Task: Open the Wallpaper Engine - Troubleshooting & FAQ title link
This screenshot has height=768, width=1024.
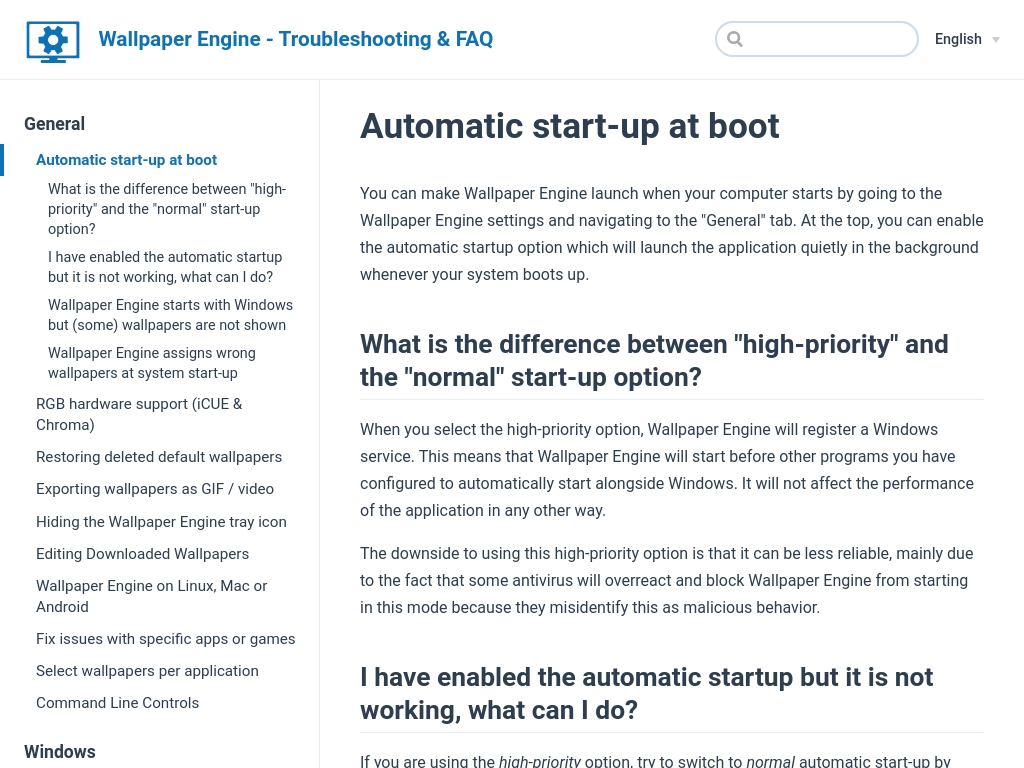Action: point(295,39)
